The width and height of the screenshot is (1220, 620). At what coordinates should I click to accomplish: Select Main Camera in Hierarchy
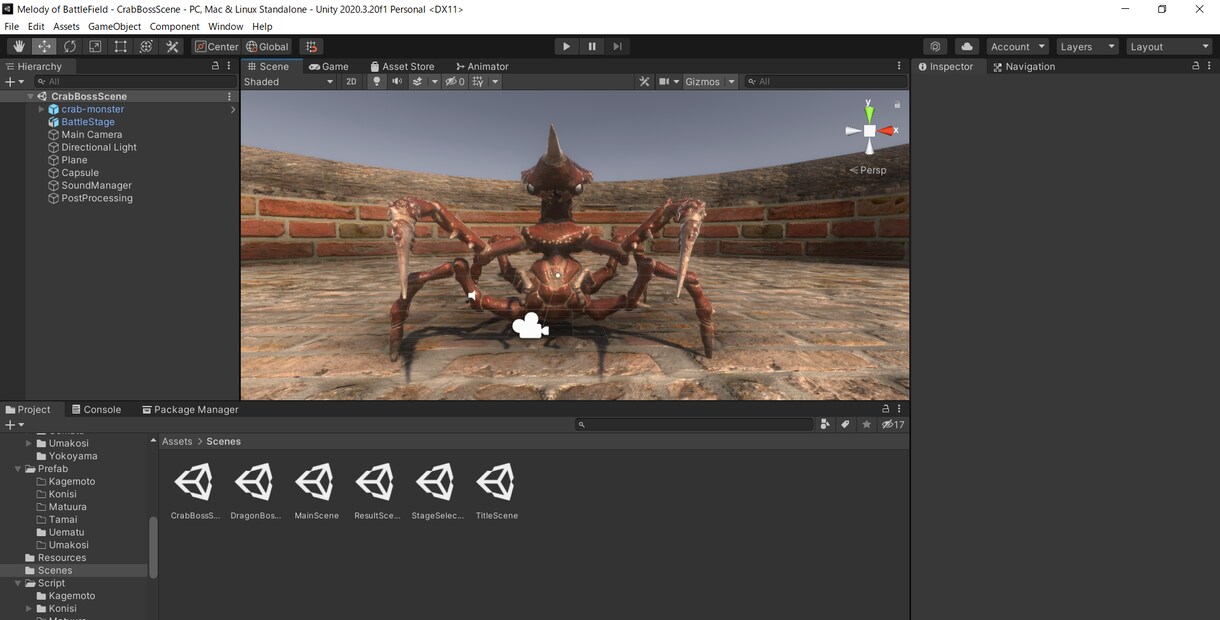91,135
